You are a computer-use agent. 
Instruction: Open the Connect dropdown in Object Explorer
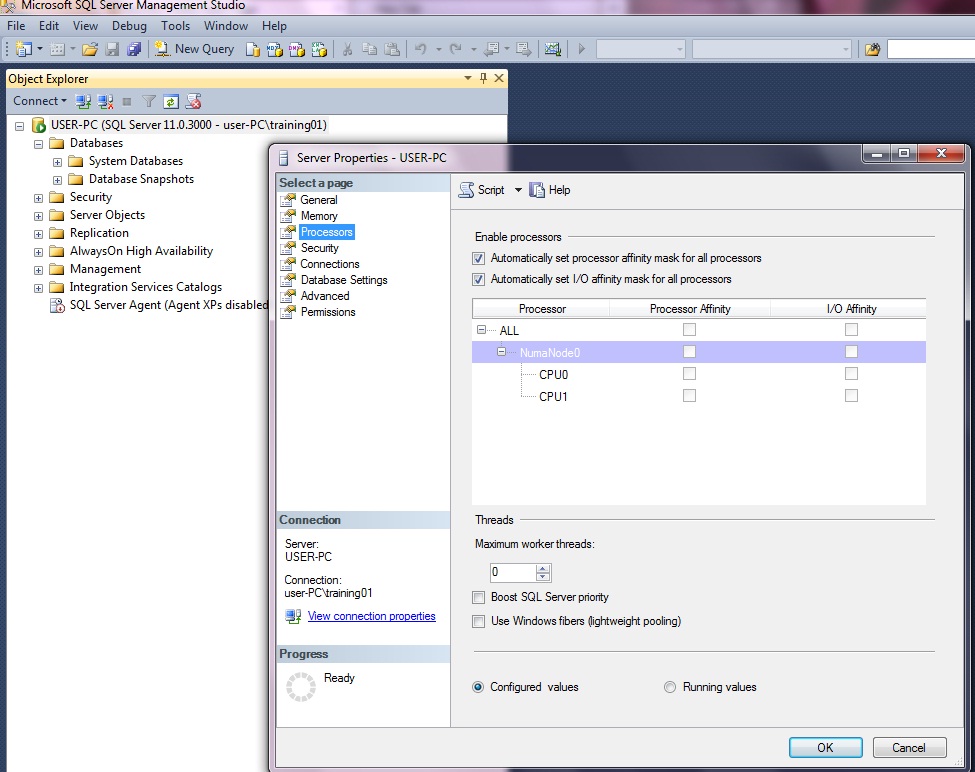click(x=63, y=101)
